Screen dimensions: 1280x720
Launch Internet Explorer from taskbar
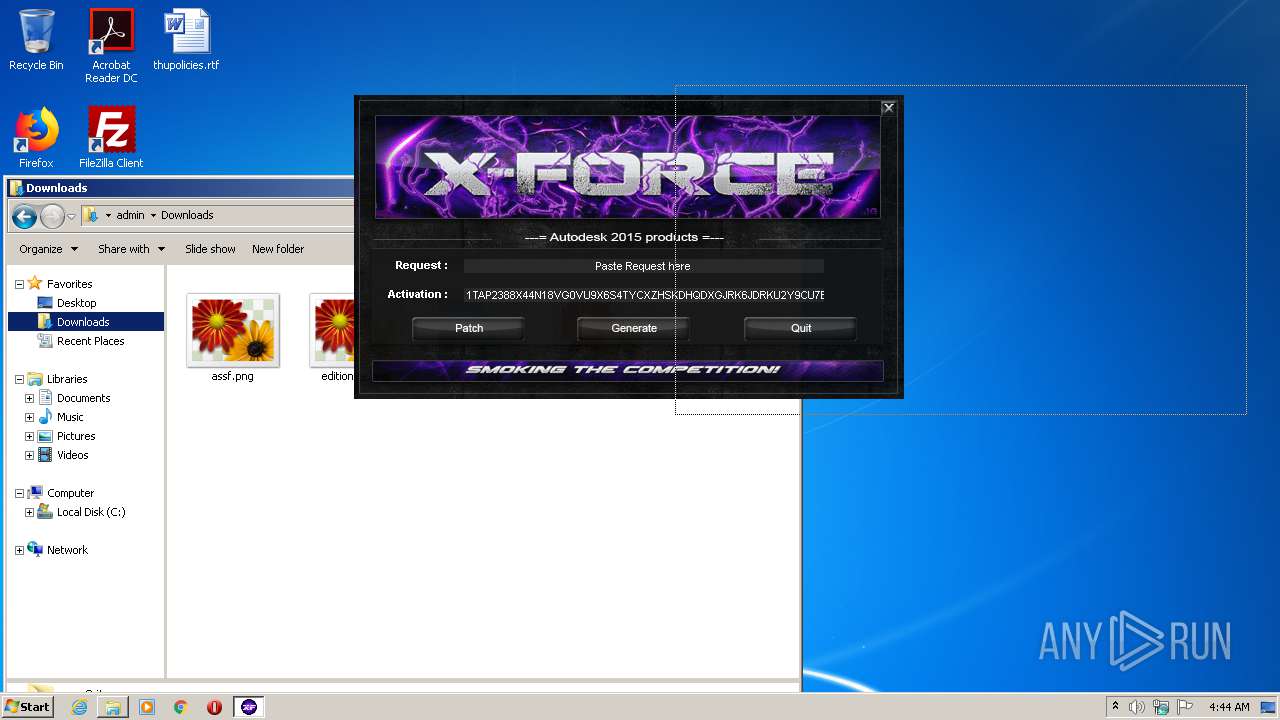[x=79, y=707]
